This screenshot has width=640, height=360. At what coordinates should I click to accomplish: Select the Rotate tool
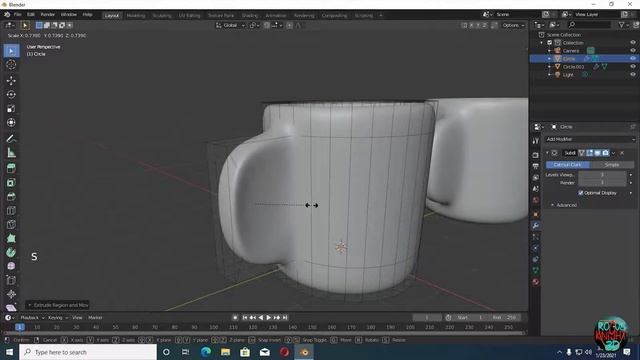click(x=11, y=94)
